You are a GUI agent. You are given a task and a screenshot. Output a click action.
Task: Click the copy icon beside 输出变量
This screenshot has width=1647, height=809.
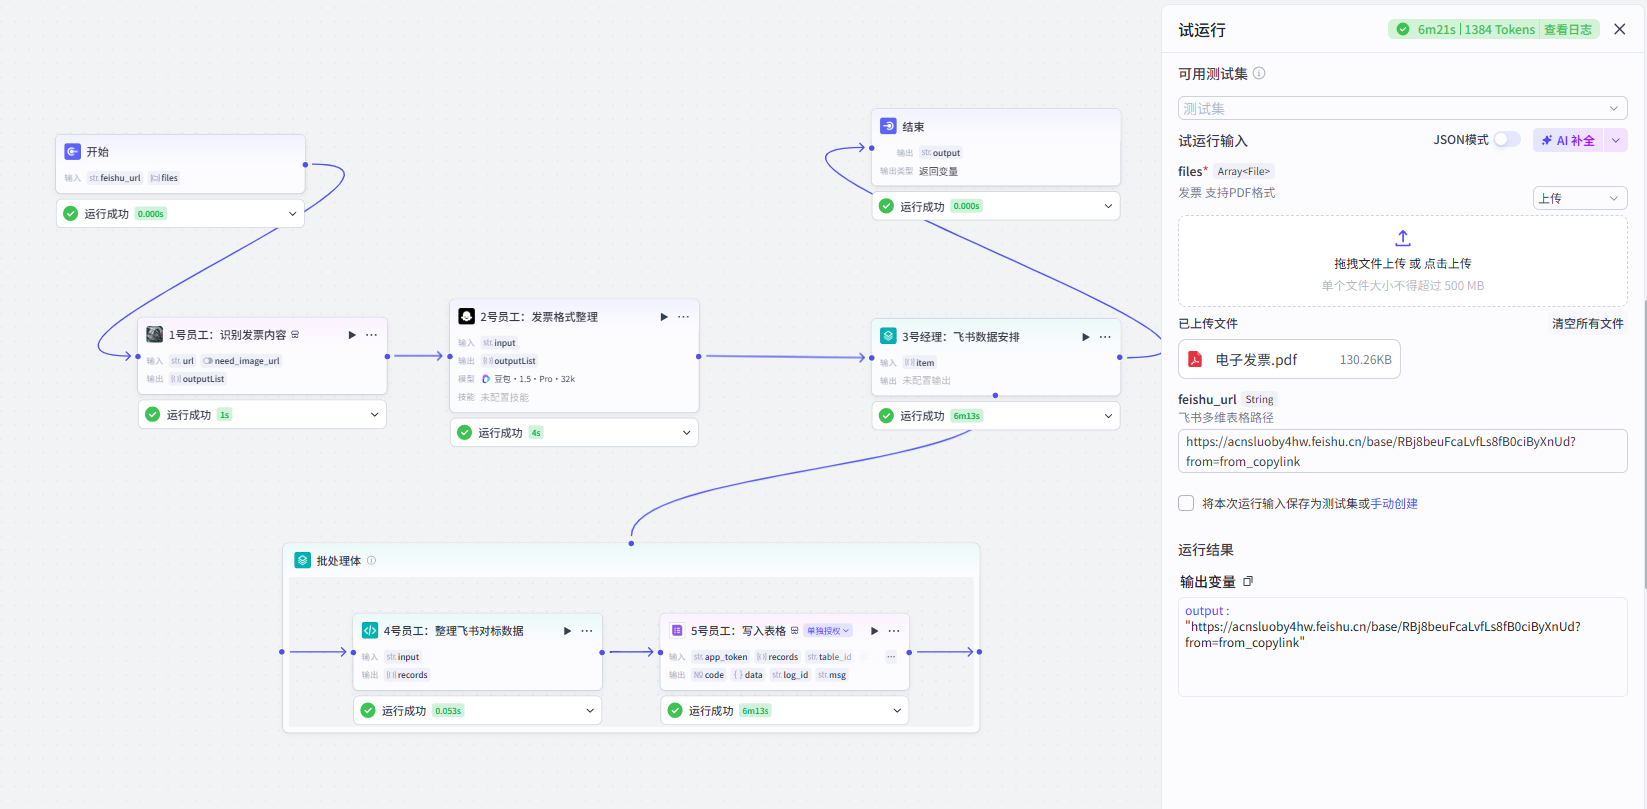[x=1248, y=581]
